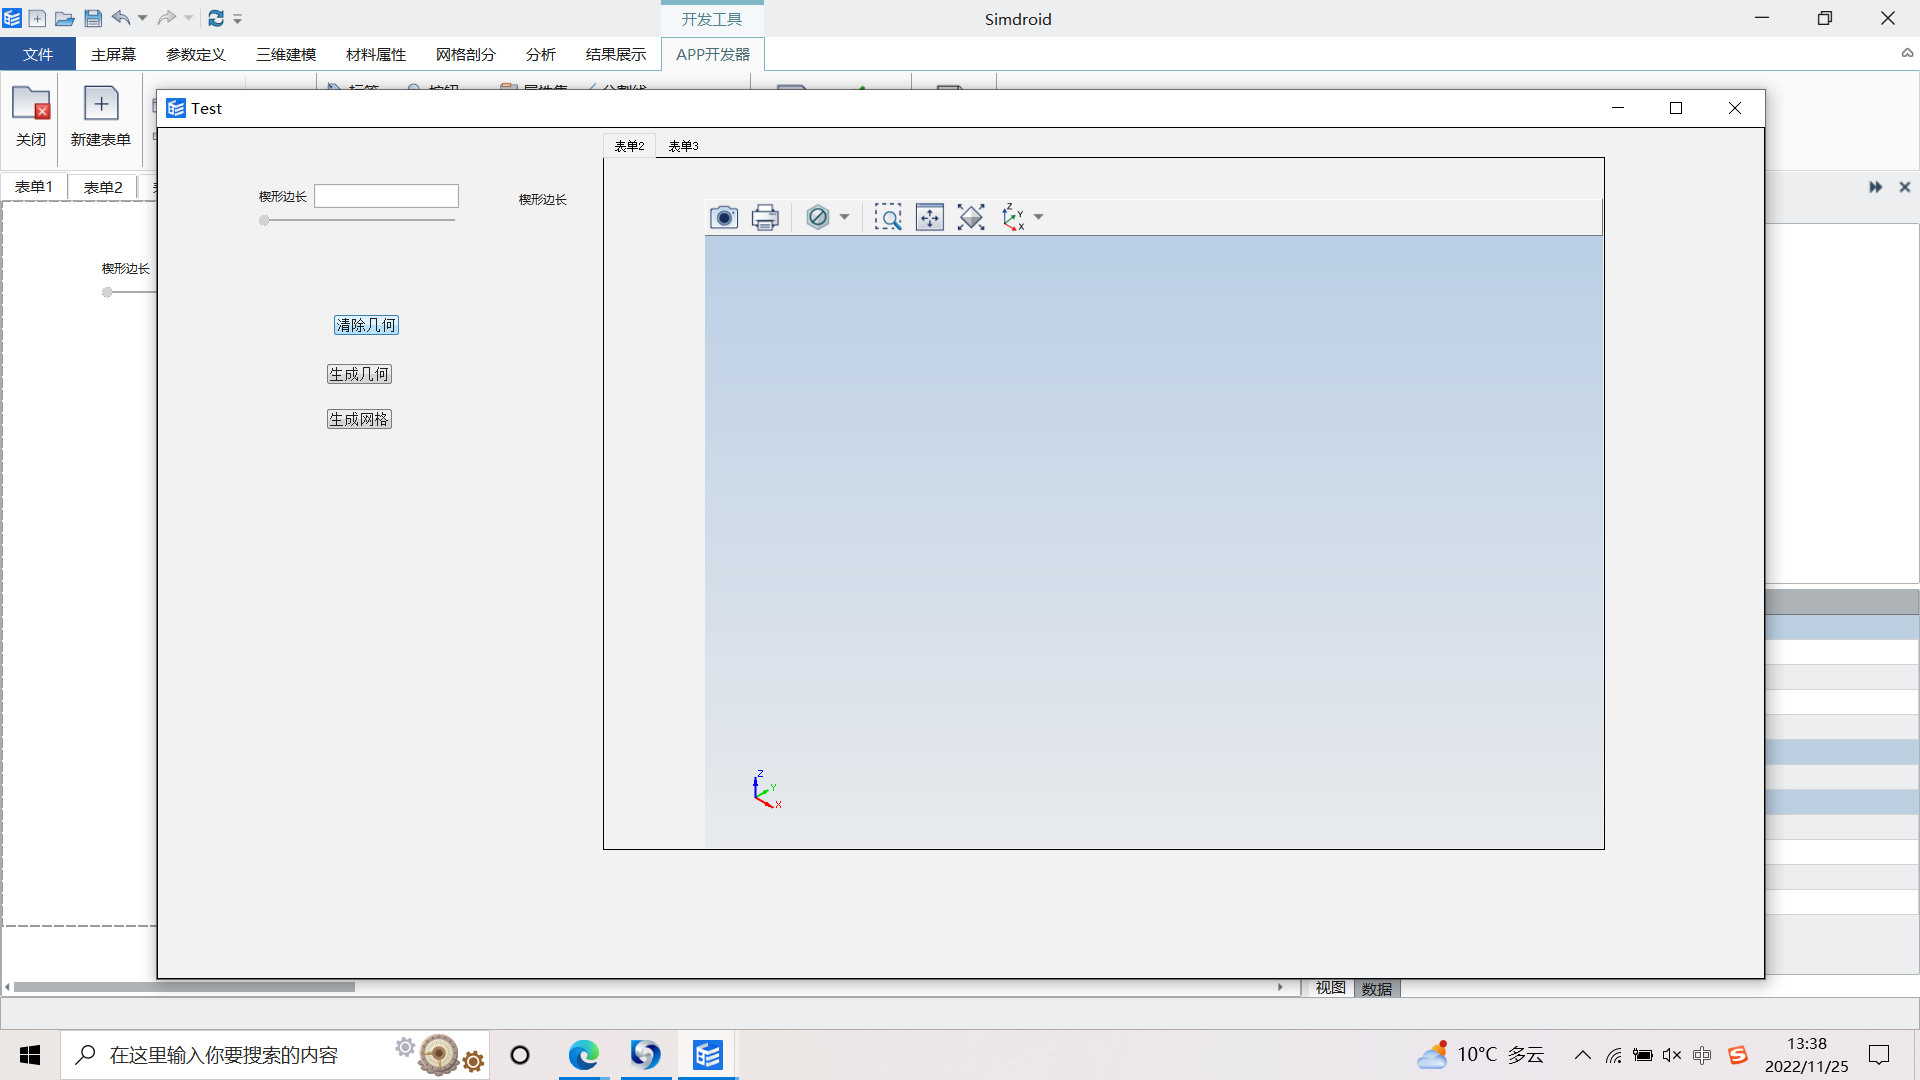The image size is (1920, 1080).
Task: Open the 主屏幕 ribbon tab
Action: 113,54
